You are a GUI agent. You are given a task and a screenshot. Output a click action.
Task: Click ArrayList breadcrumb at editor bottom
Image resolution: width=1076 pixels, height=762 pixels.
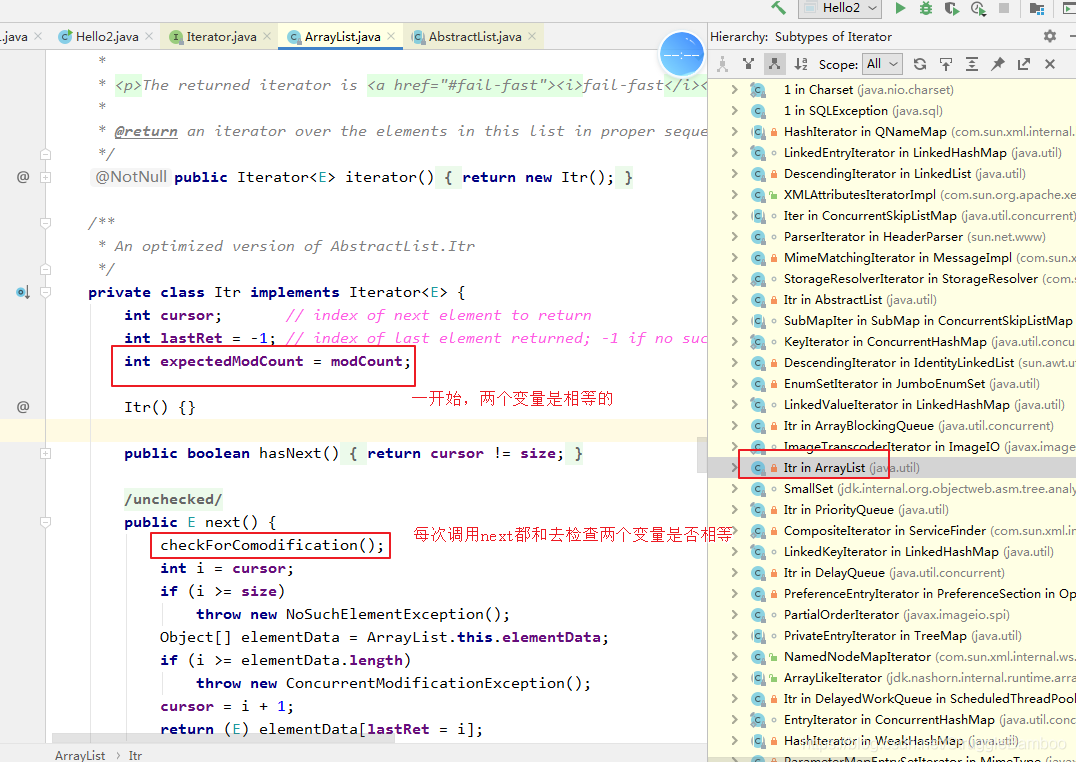point(80,755)
